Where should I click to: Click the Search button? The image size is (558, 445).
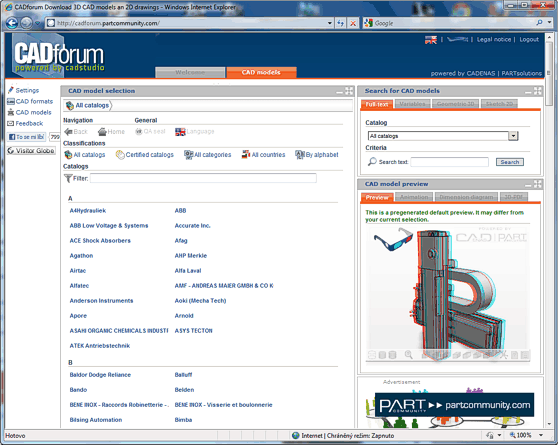(x=510, y=162)
